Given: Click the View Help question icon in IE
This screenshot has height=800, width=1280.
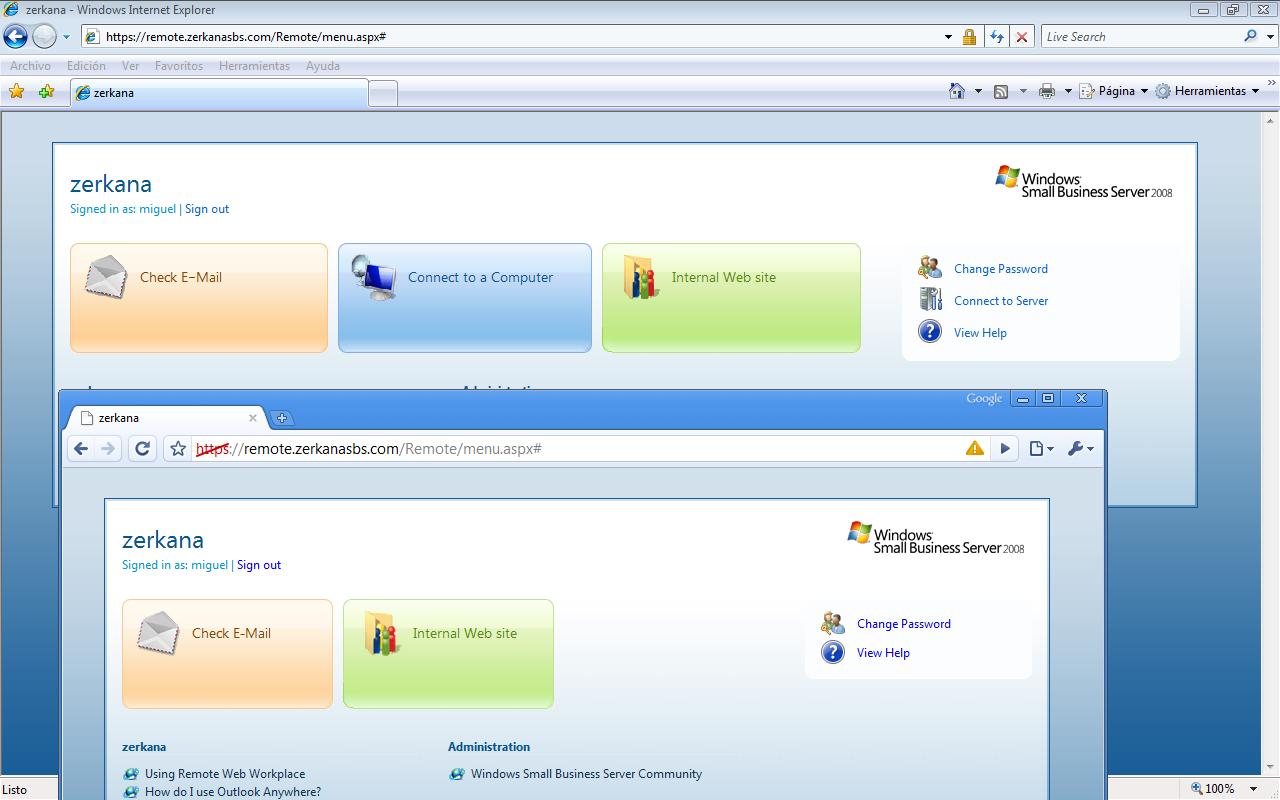Looking at the screenshot, I should (930, 331).
